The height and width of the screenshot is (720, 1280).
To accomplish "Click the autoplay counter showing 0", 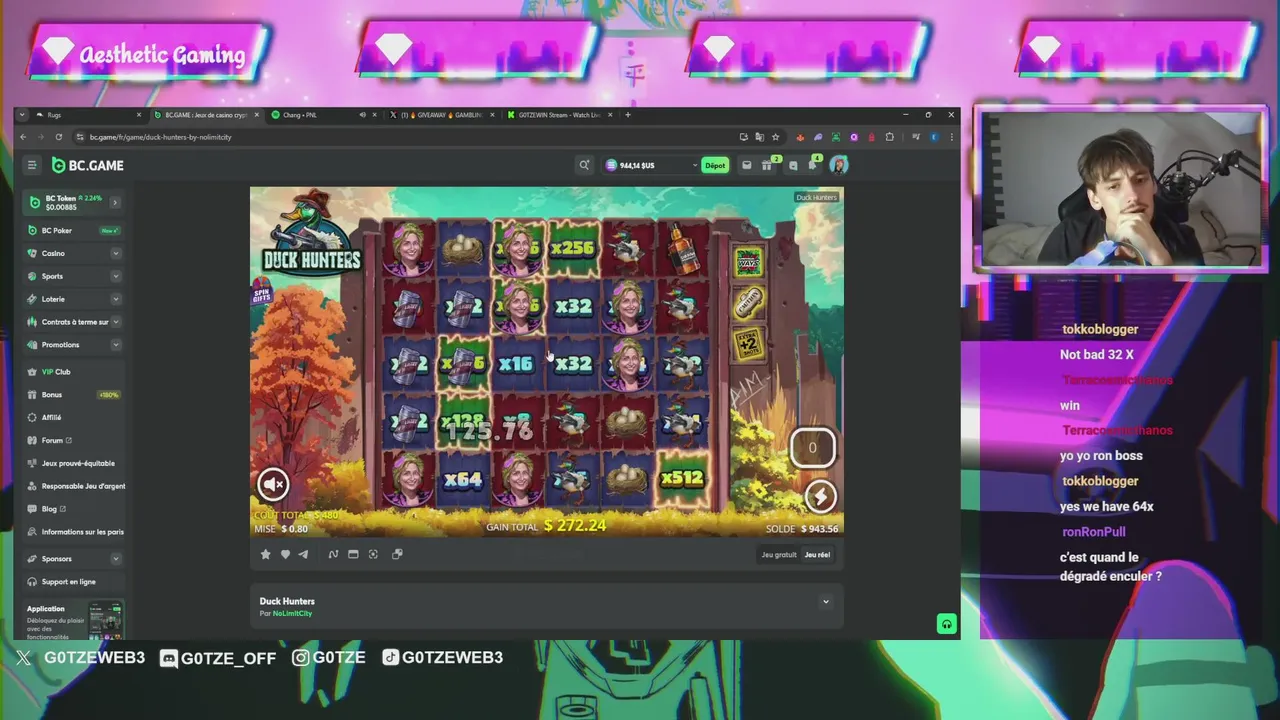I will [812, 448].
